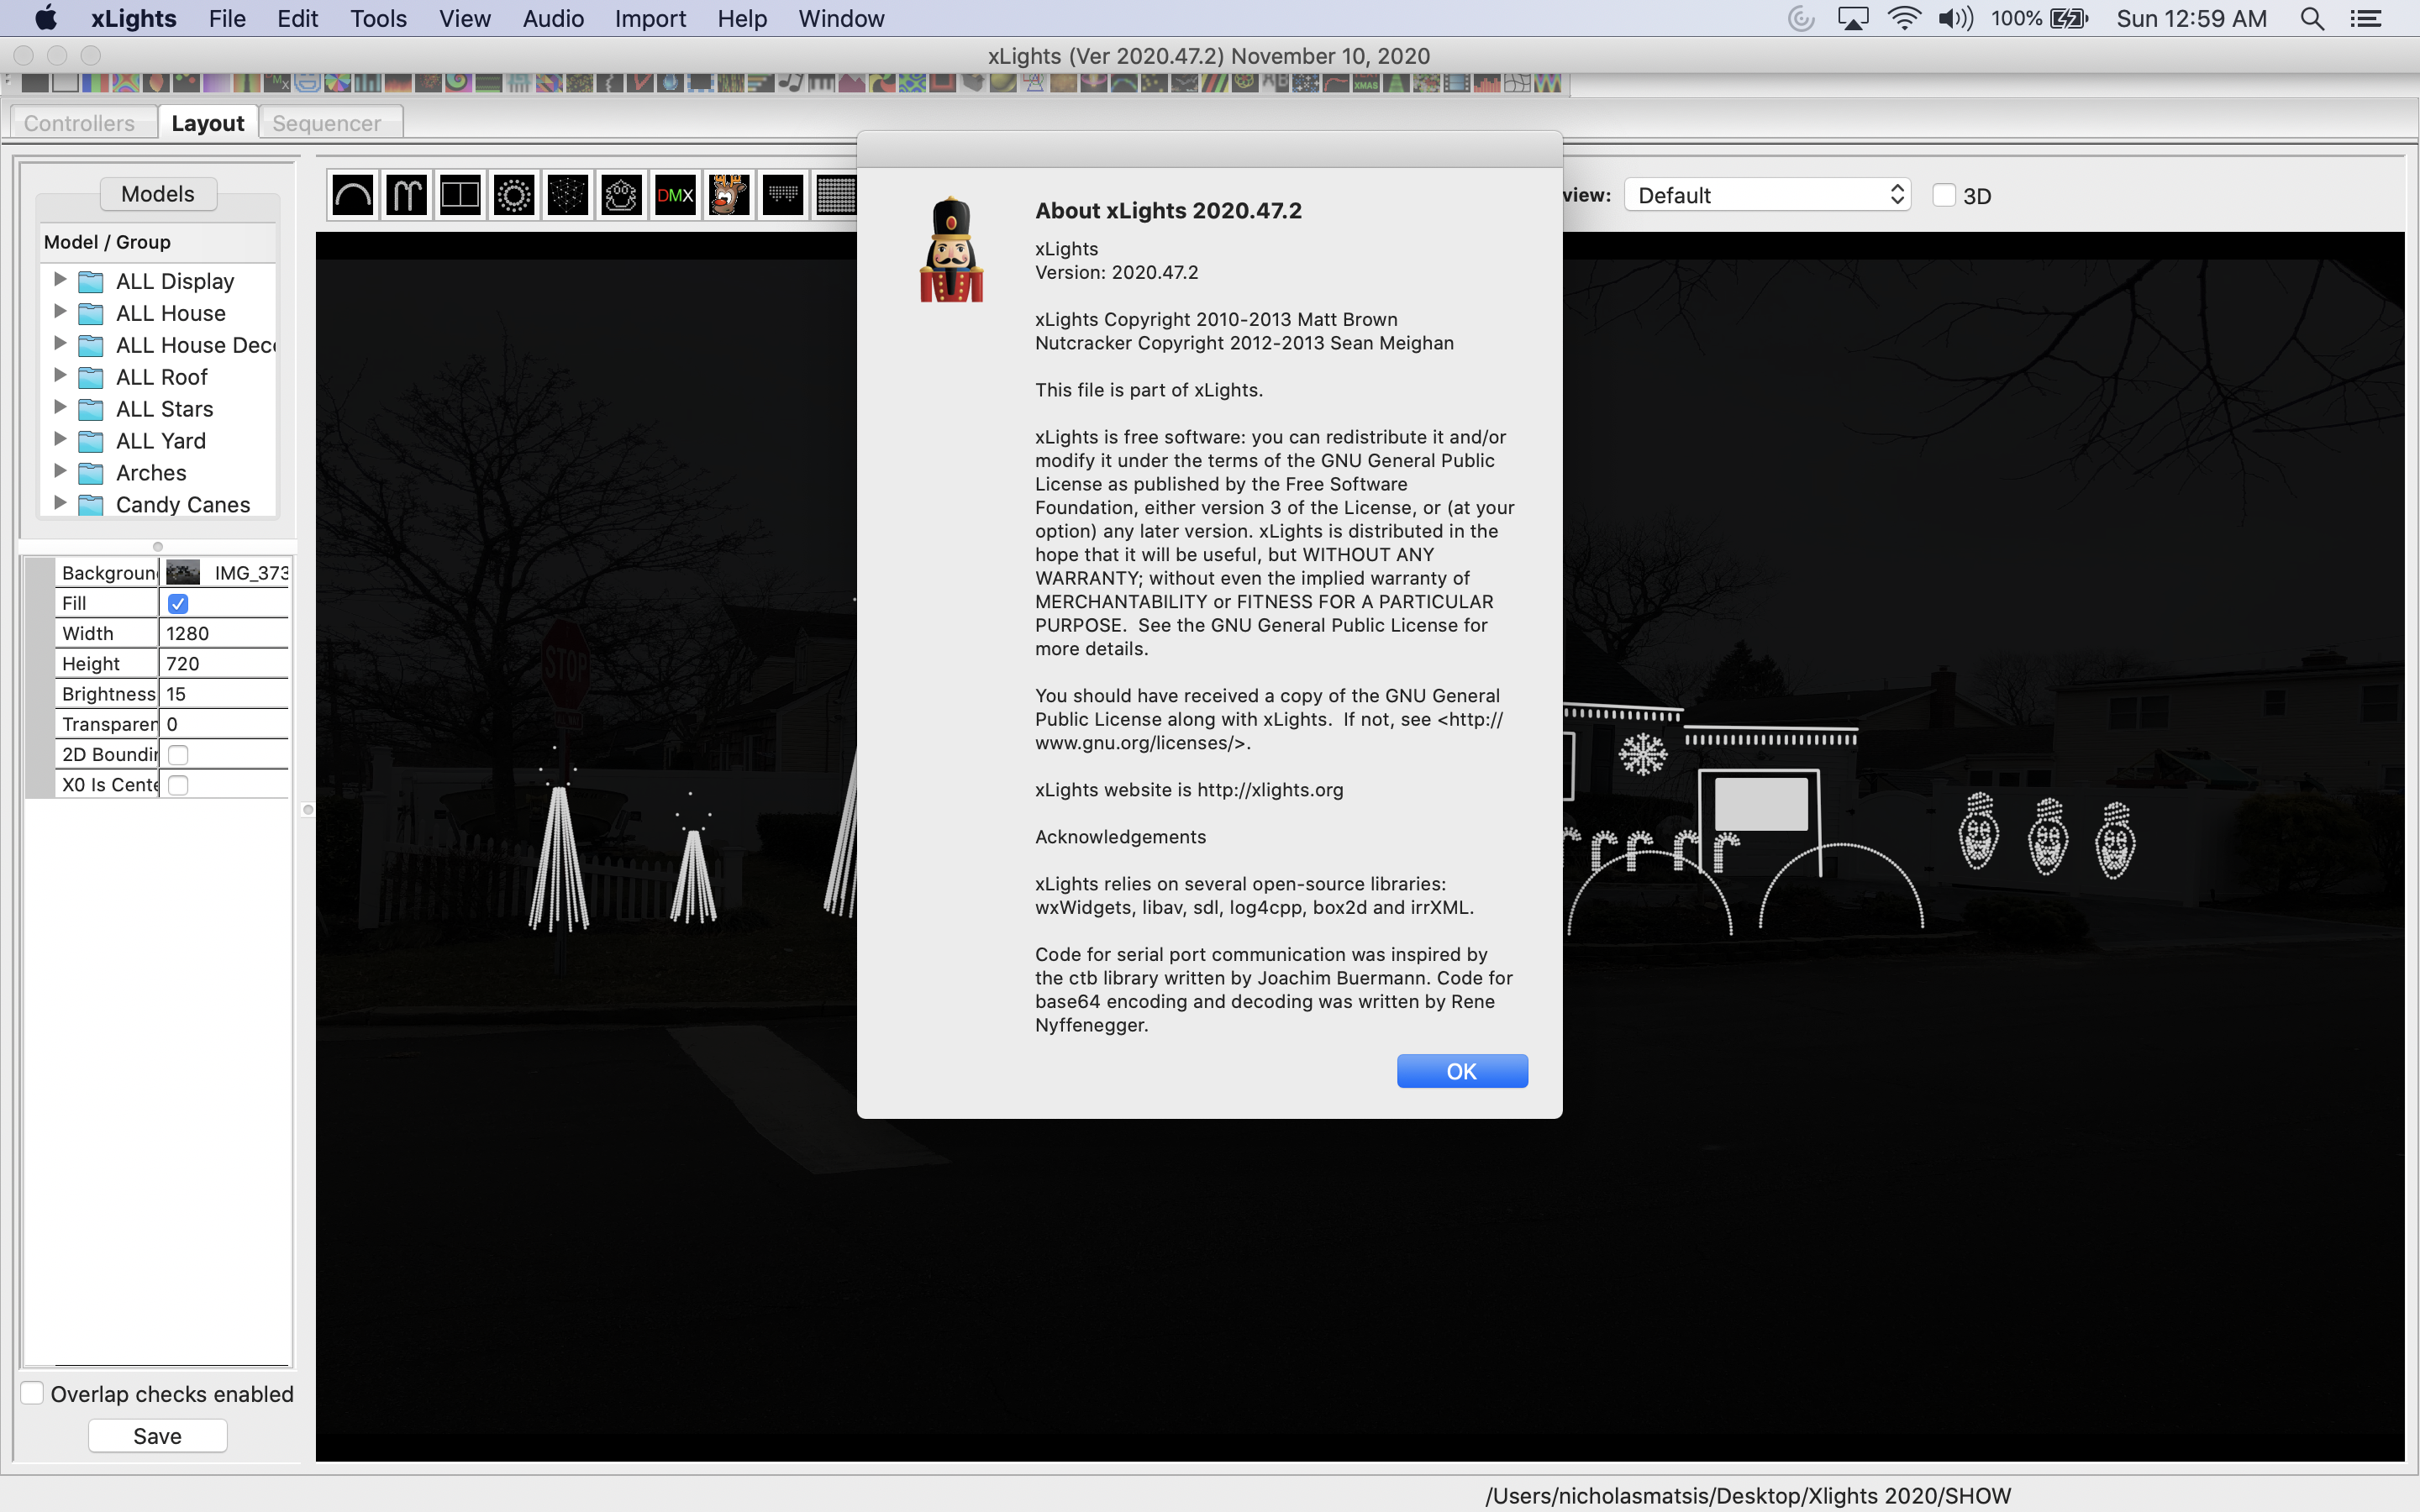Select the Circle model tool
2420x1512 pixels.
click(514, 195)
